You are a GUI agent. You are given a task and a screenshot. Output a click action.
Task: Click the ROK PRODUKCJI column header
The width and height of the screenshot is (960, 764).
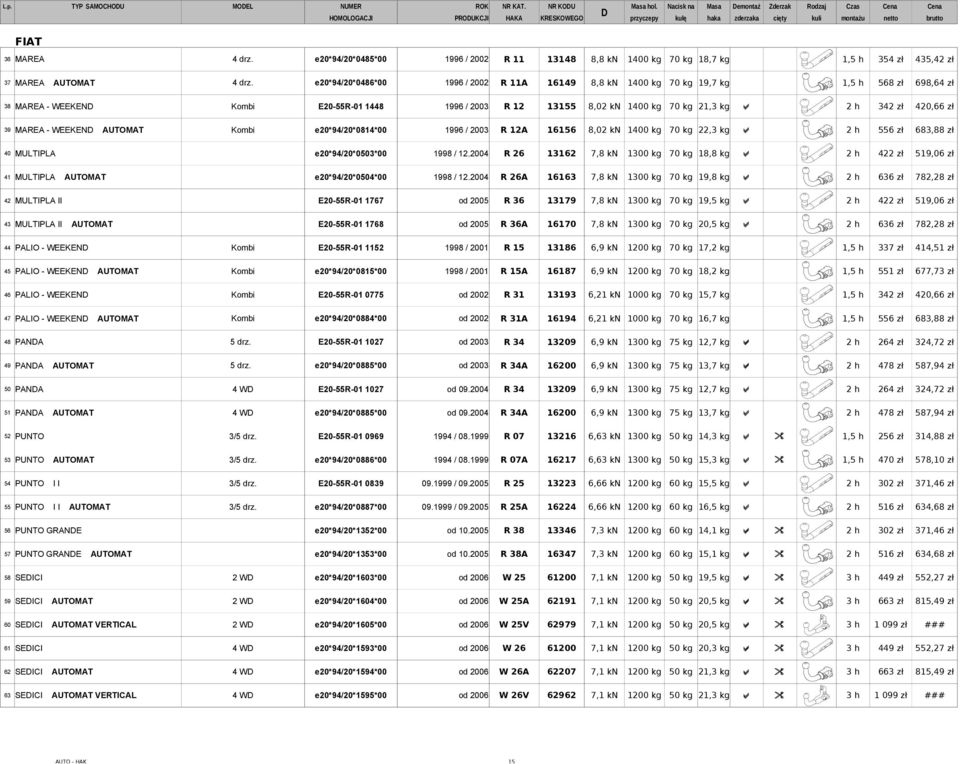[x=471, y=12]
